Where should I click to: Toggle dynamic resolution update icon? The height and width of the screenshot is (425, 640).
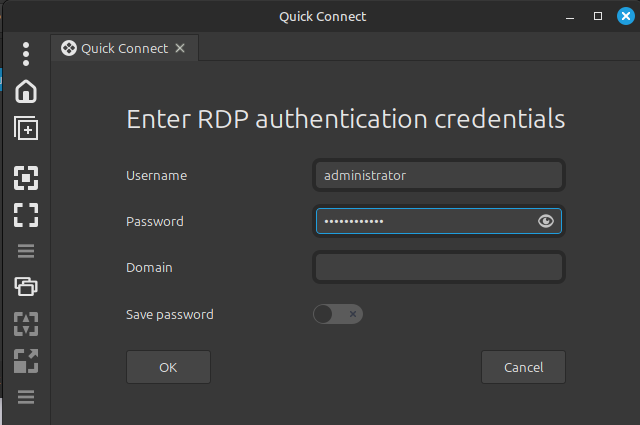point(26,324)
